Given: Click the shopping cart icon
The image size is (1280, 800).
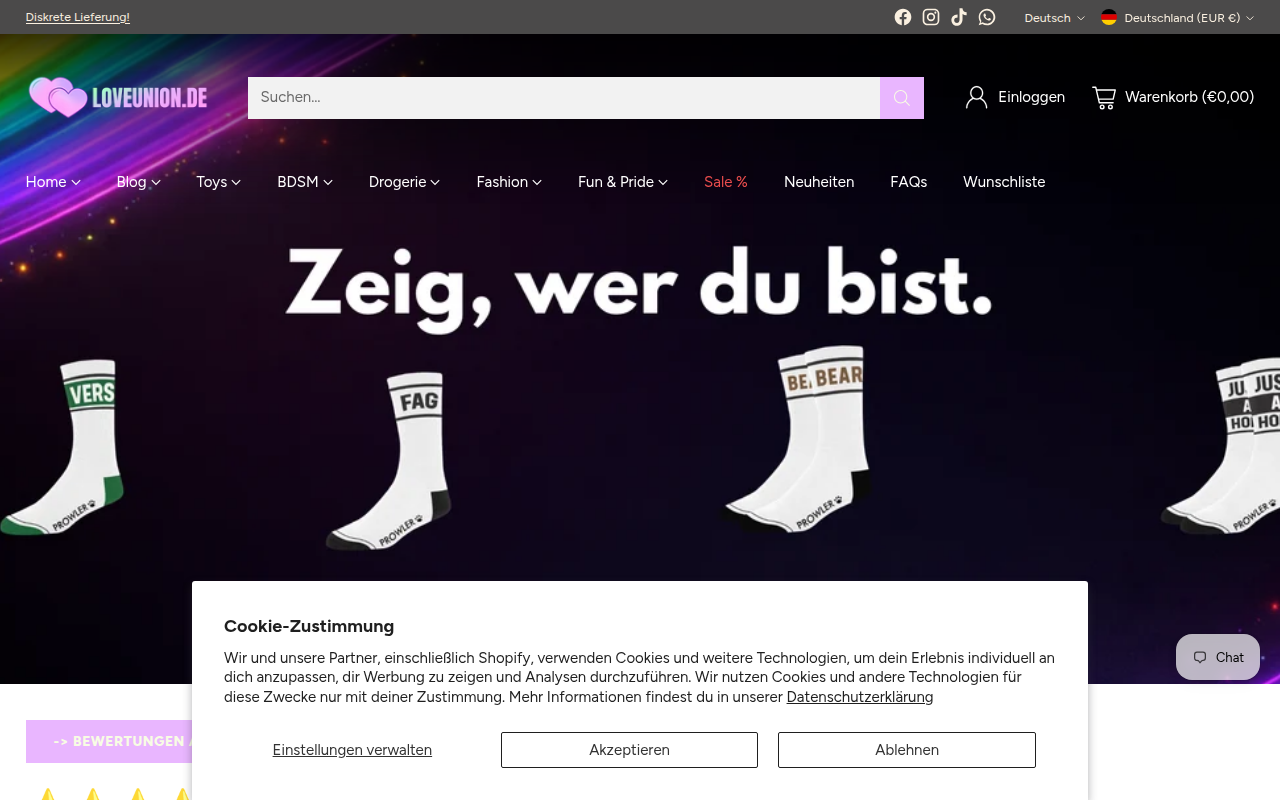Looking at the screenshot, I should pos(1104,97).
